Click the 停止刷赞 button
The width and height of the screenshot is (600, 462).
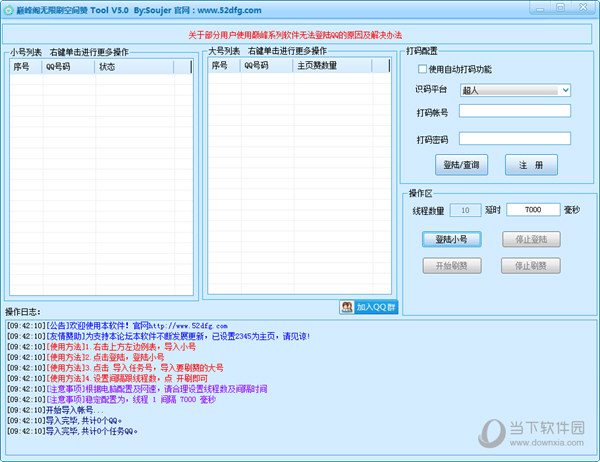click(x=531, y=266)
